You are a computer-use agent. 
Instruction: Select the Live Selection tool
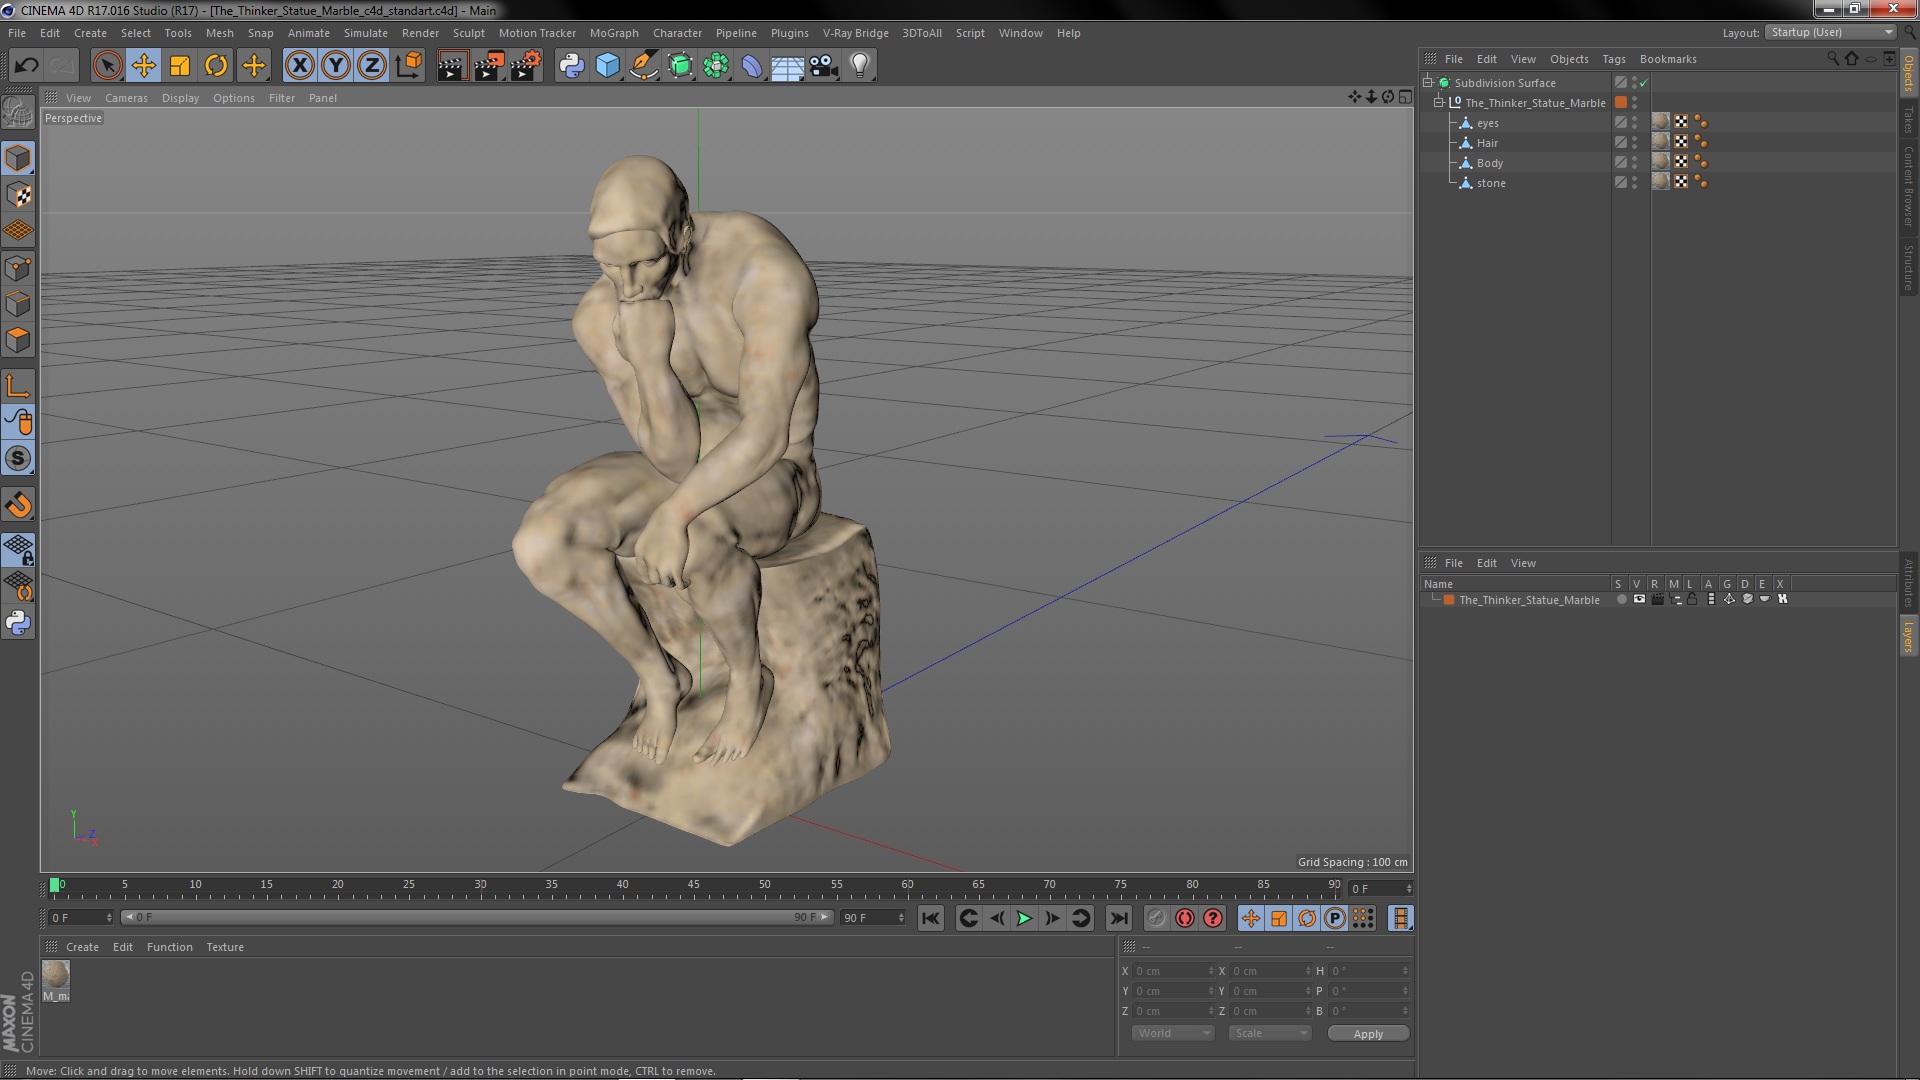pos(107,66)
